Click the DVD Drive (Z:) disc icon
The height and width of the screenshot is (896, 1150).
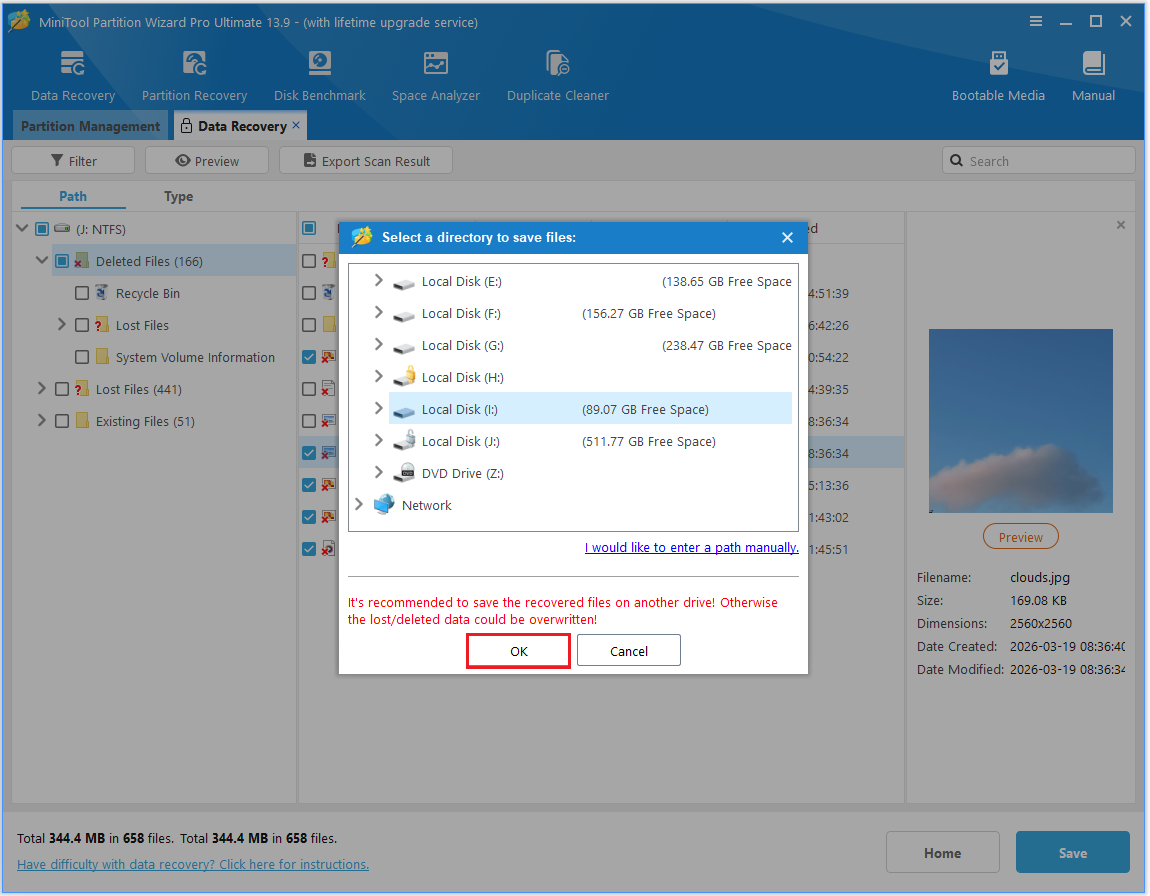405,473
